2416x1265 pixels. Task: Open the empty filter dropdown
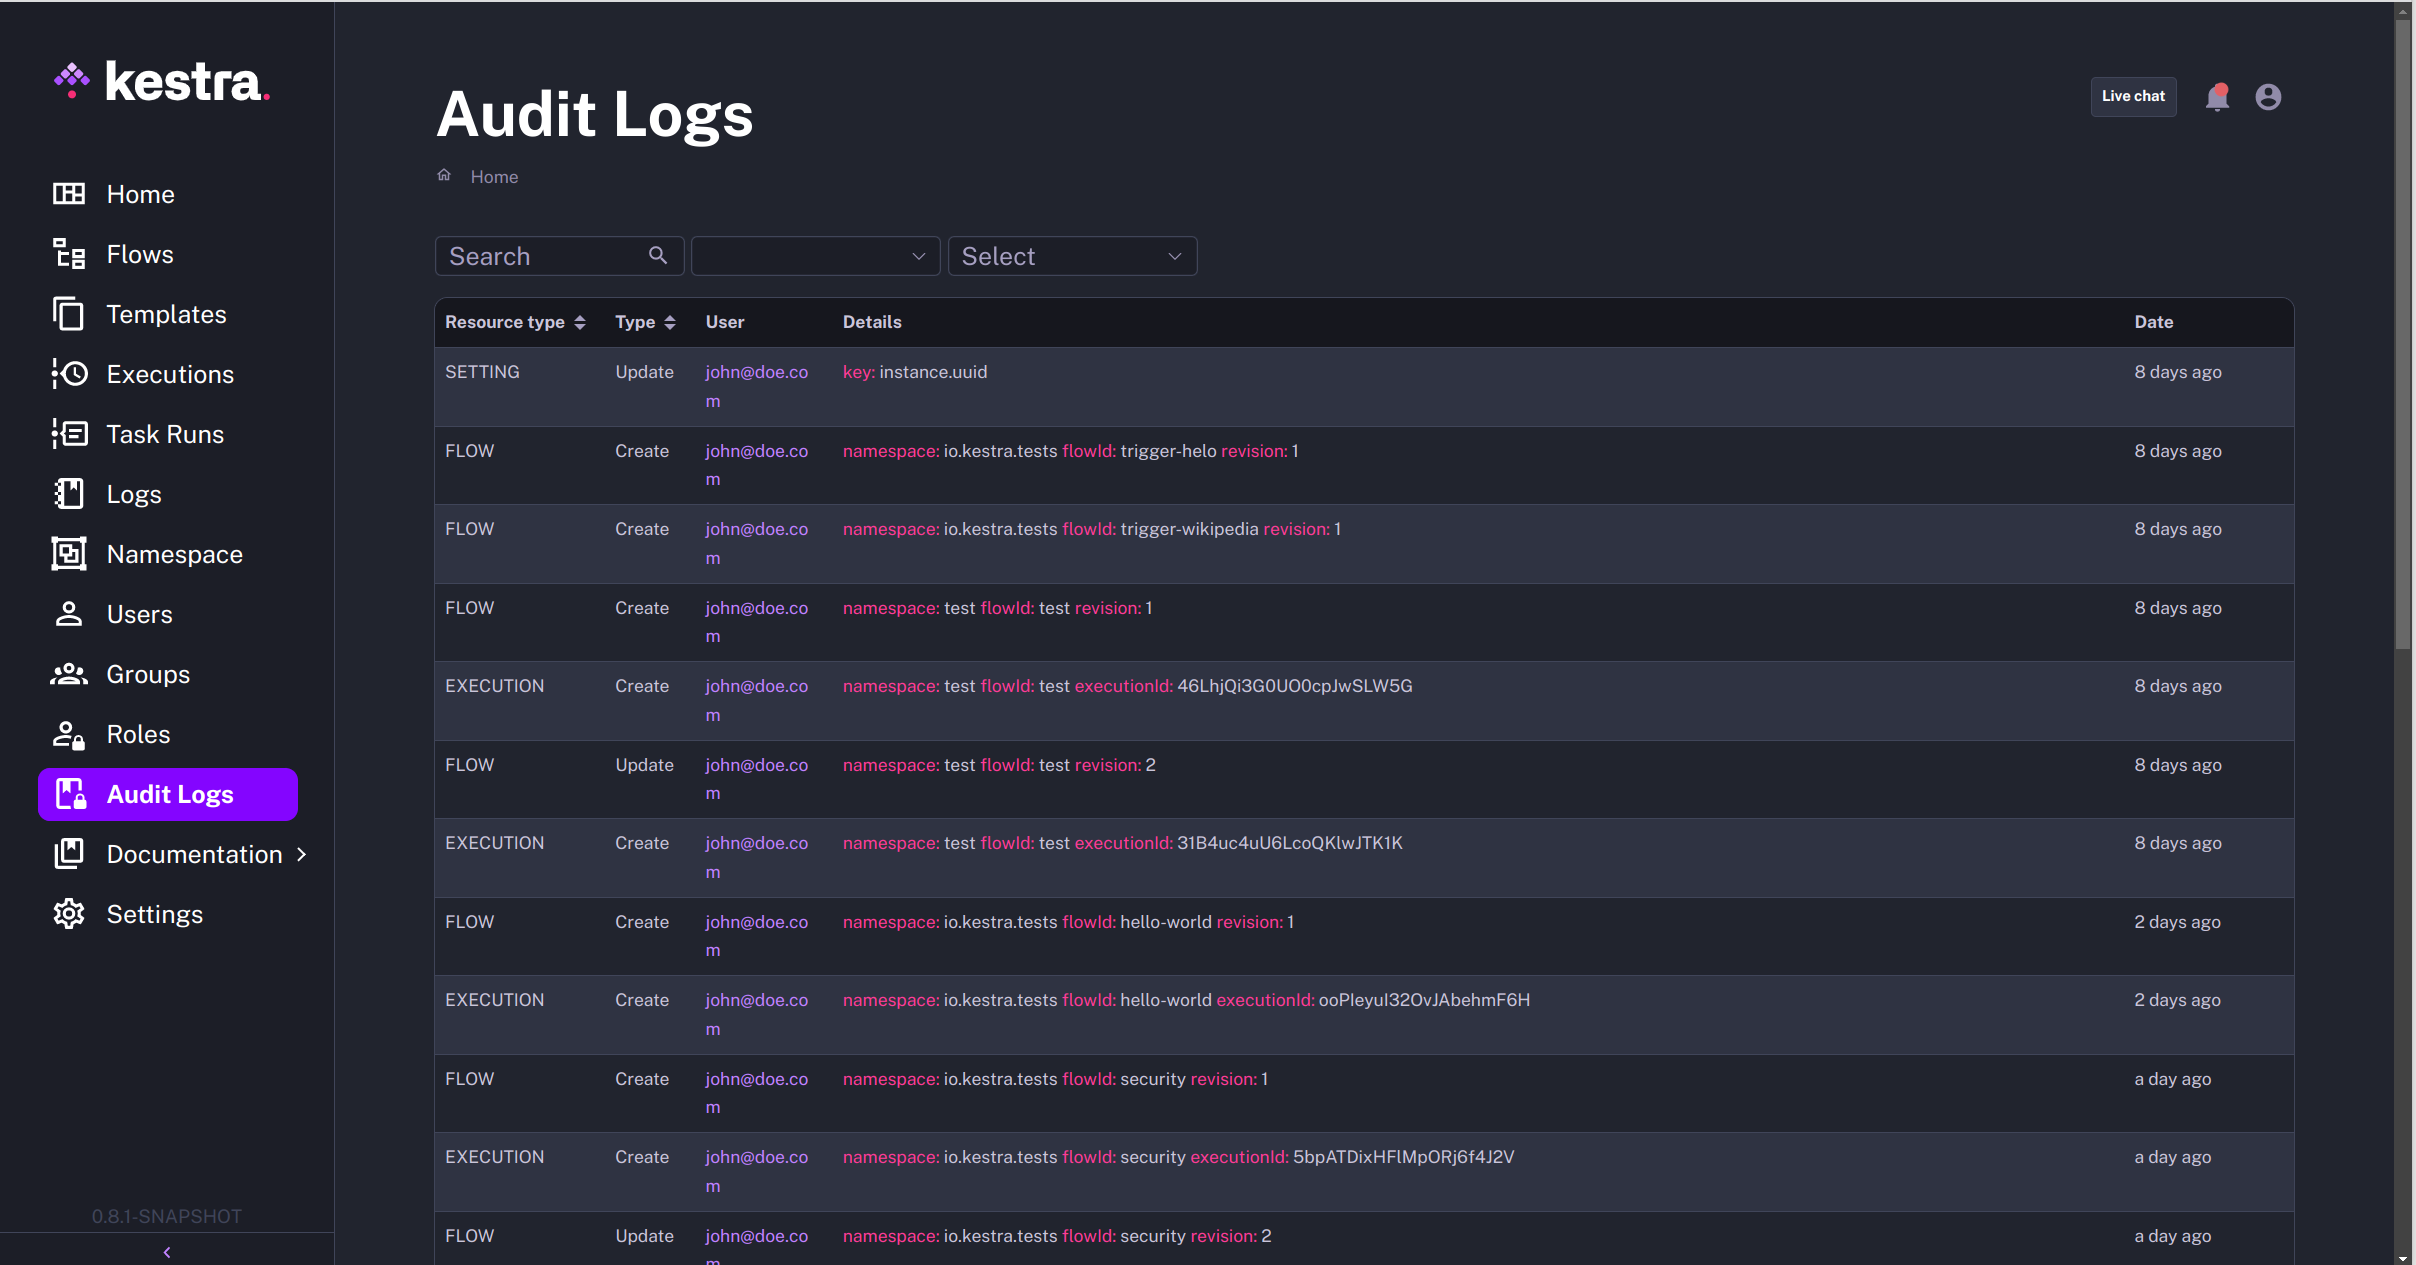point(815,256)
